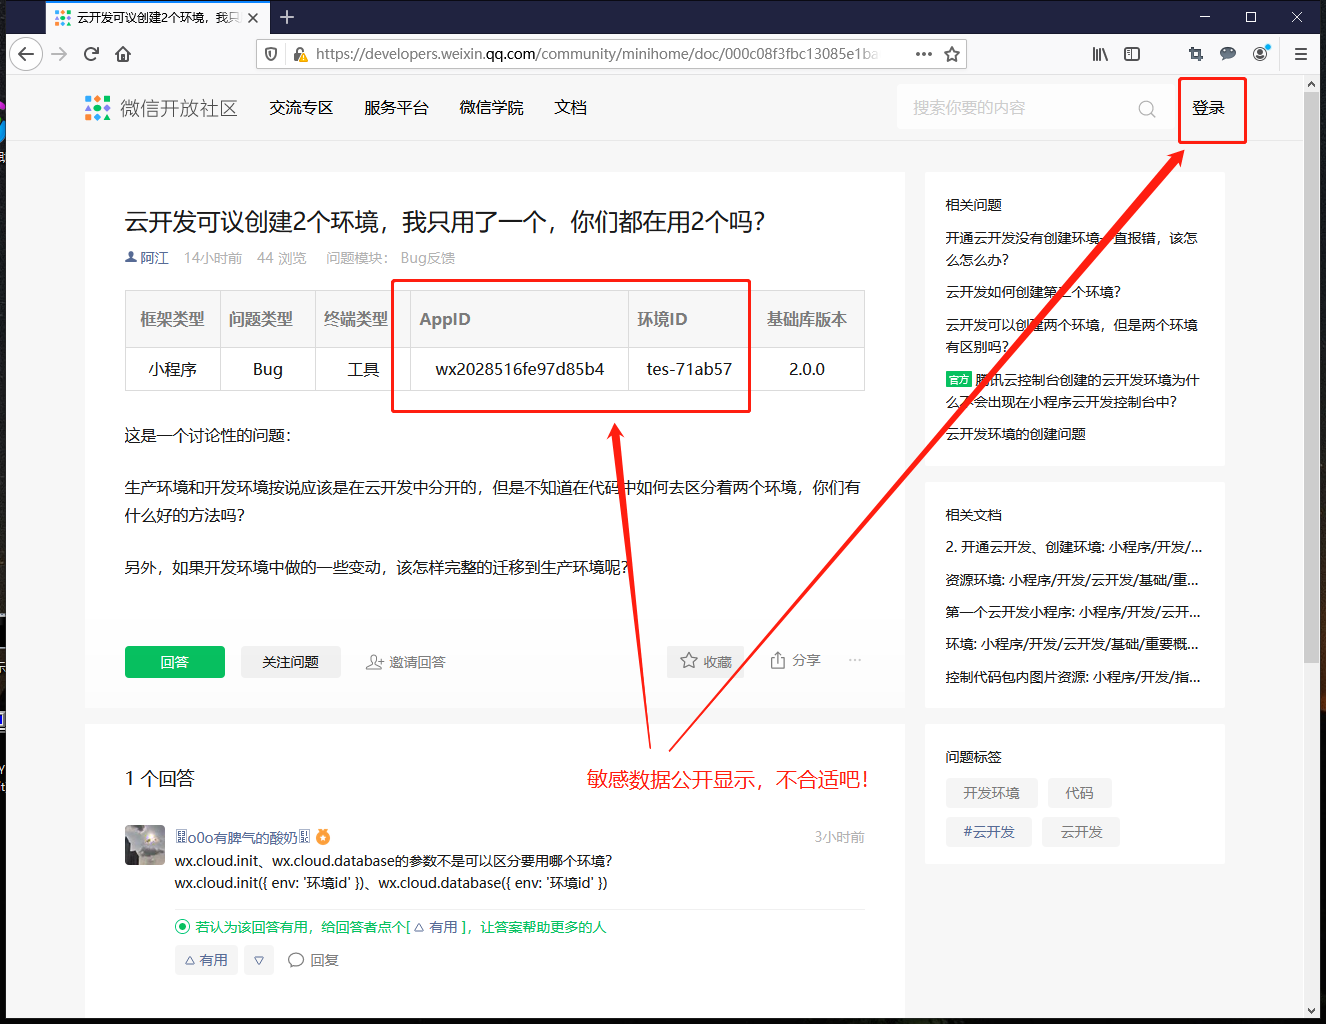This screenshot has width=1326, height=1024.
Task: Open the 云开发可以创建两个环境 related question
Action: click(x=1072, y=336)
